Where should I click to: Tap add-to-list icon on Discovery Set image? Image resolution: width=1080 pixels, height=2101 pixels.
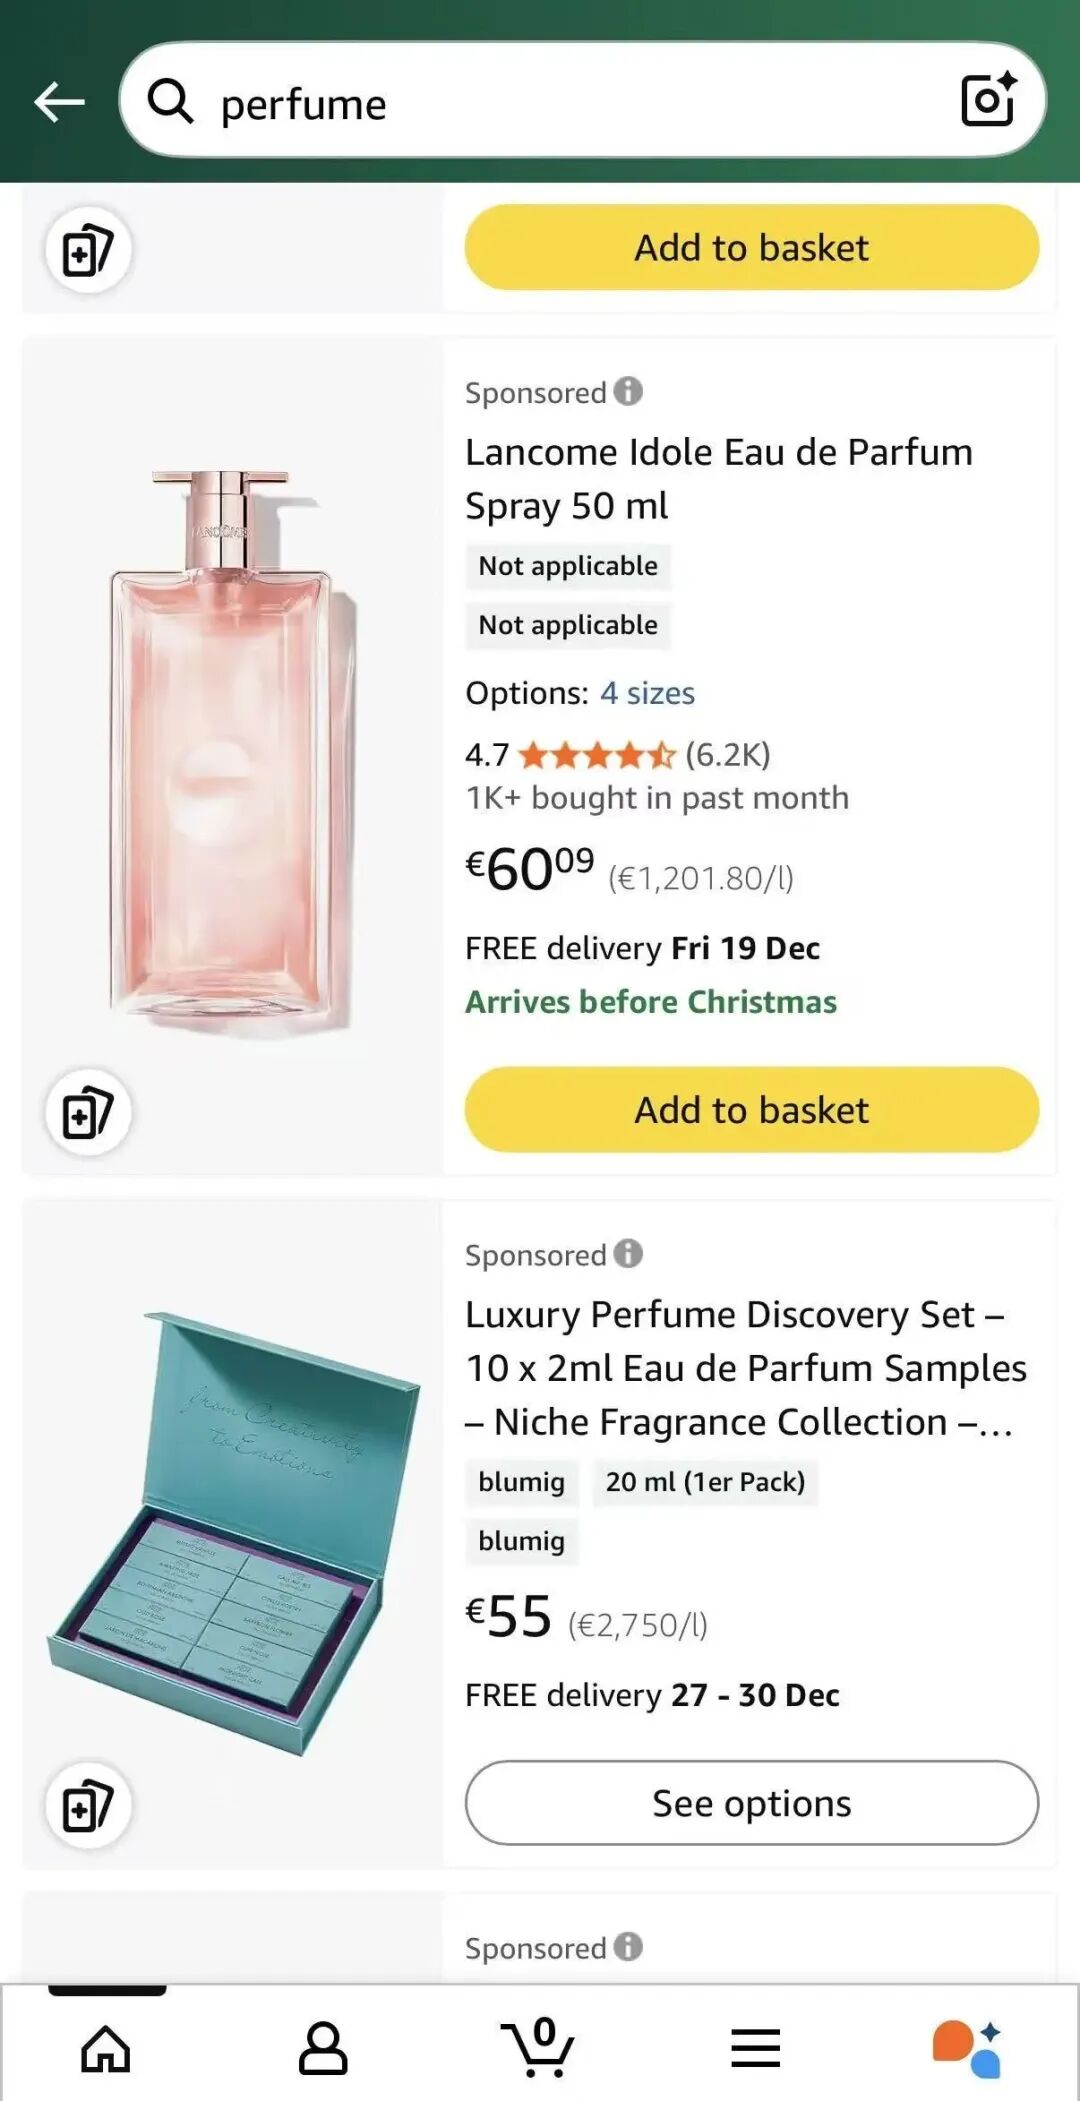(88, 1806)
